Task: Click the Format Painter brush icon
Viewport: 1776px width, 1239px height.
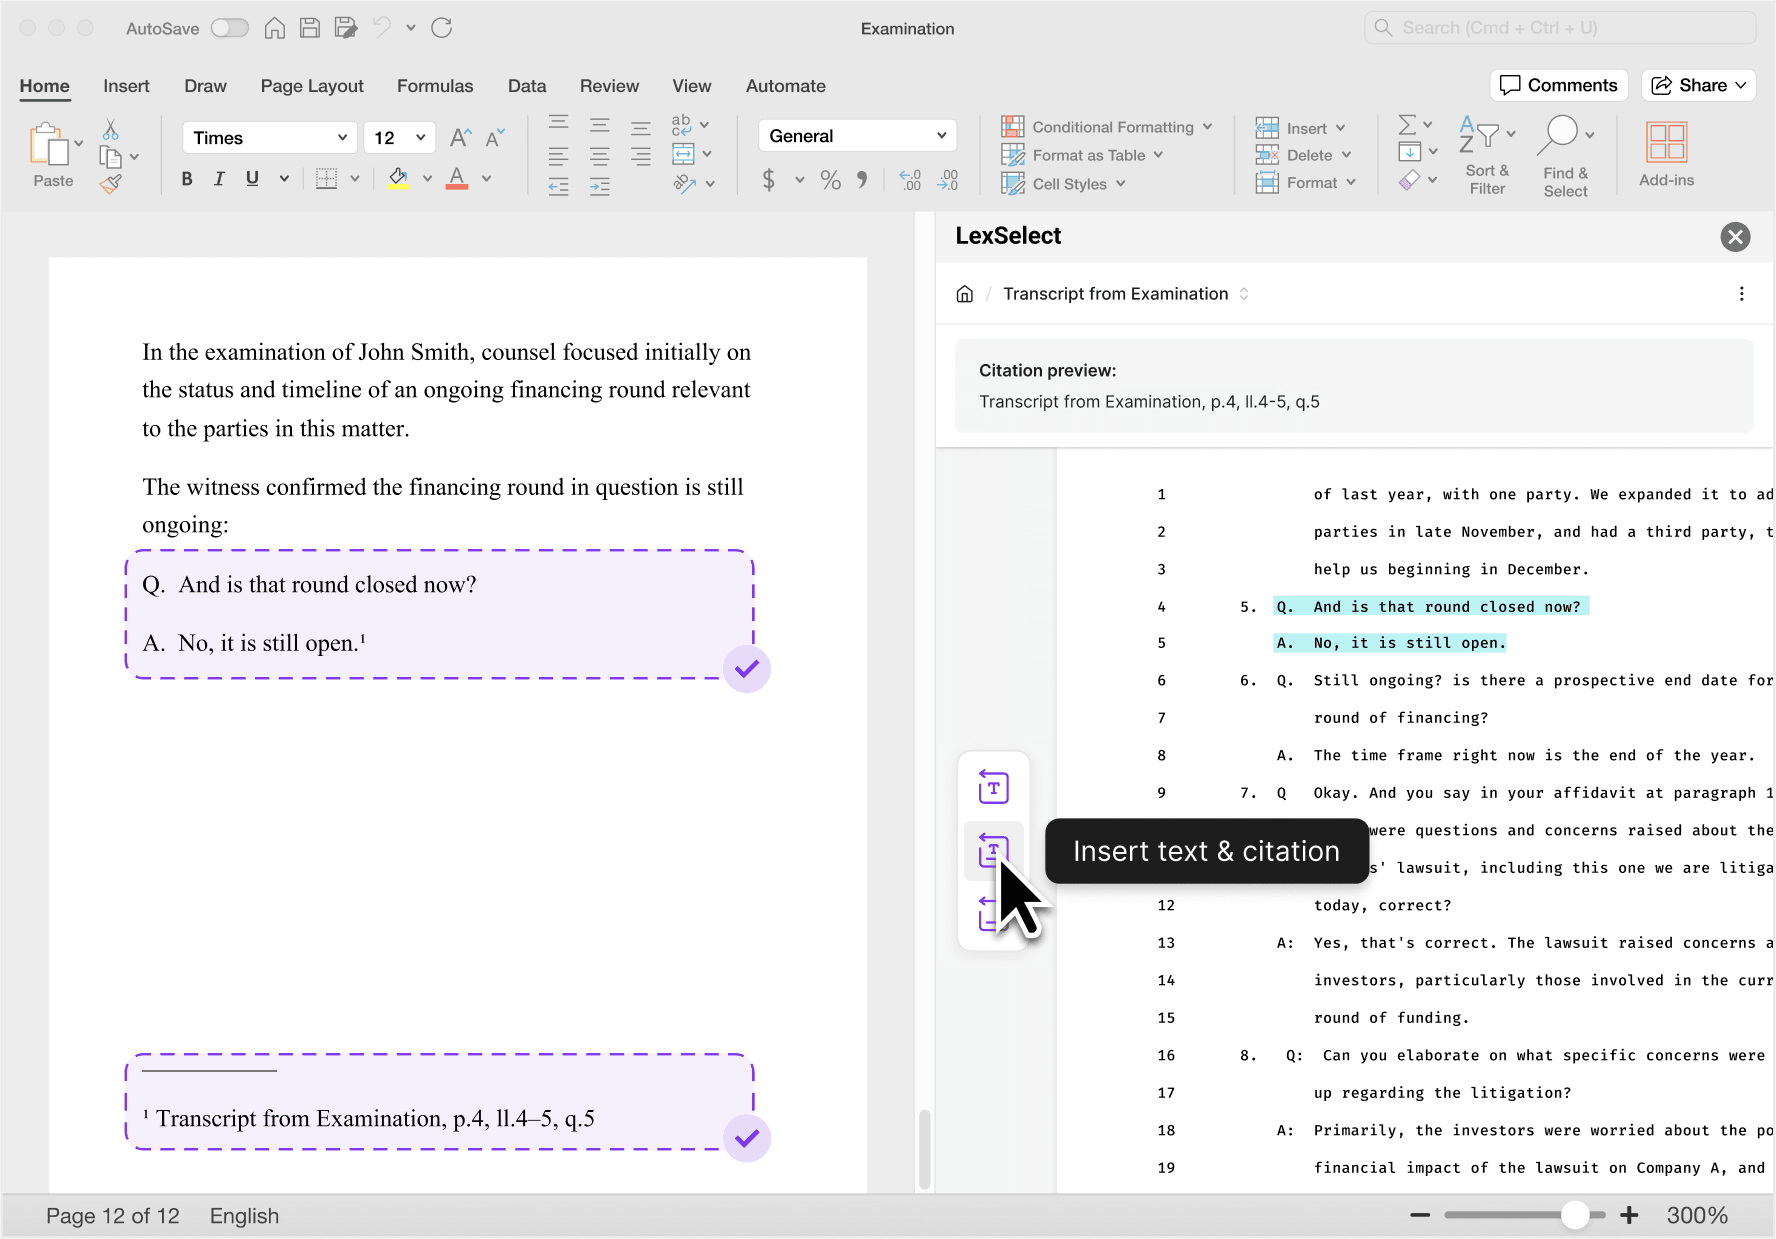Action: pyautogui.click(x=111, y=184)
